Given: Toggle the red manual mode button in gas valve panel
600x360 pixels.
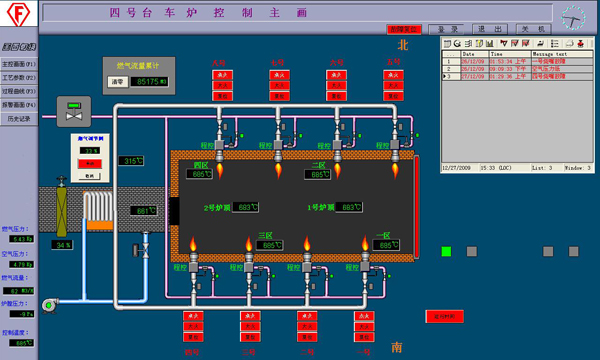Looking at the screenshot, I should tap(90, 163).
